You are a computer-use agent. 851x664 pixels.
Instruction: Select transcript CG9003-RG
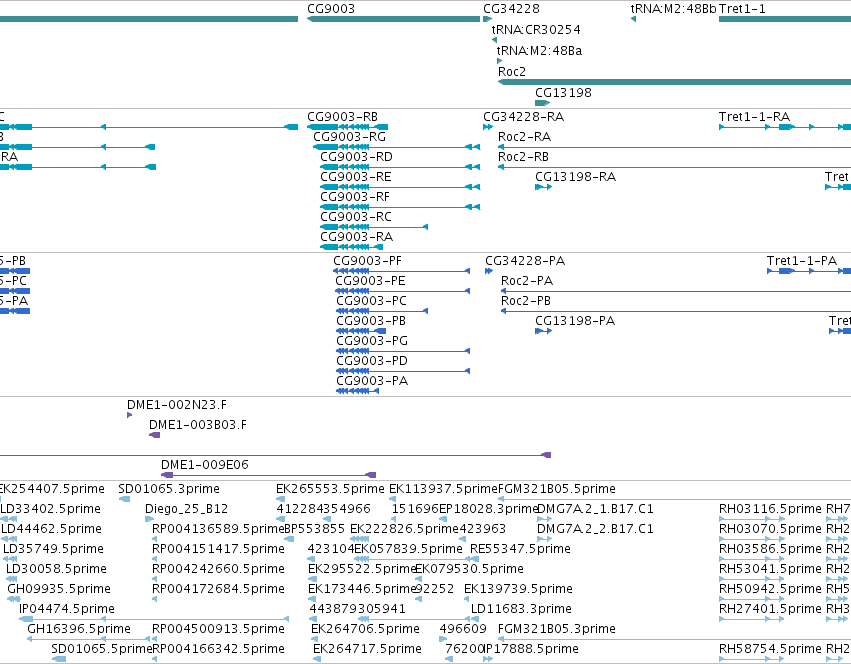click(397, 147)
